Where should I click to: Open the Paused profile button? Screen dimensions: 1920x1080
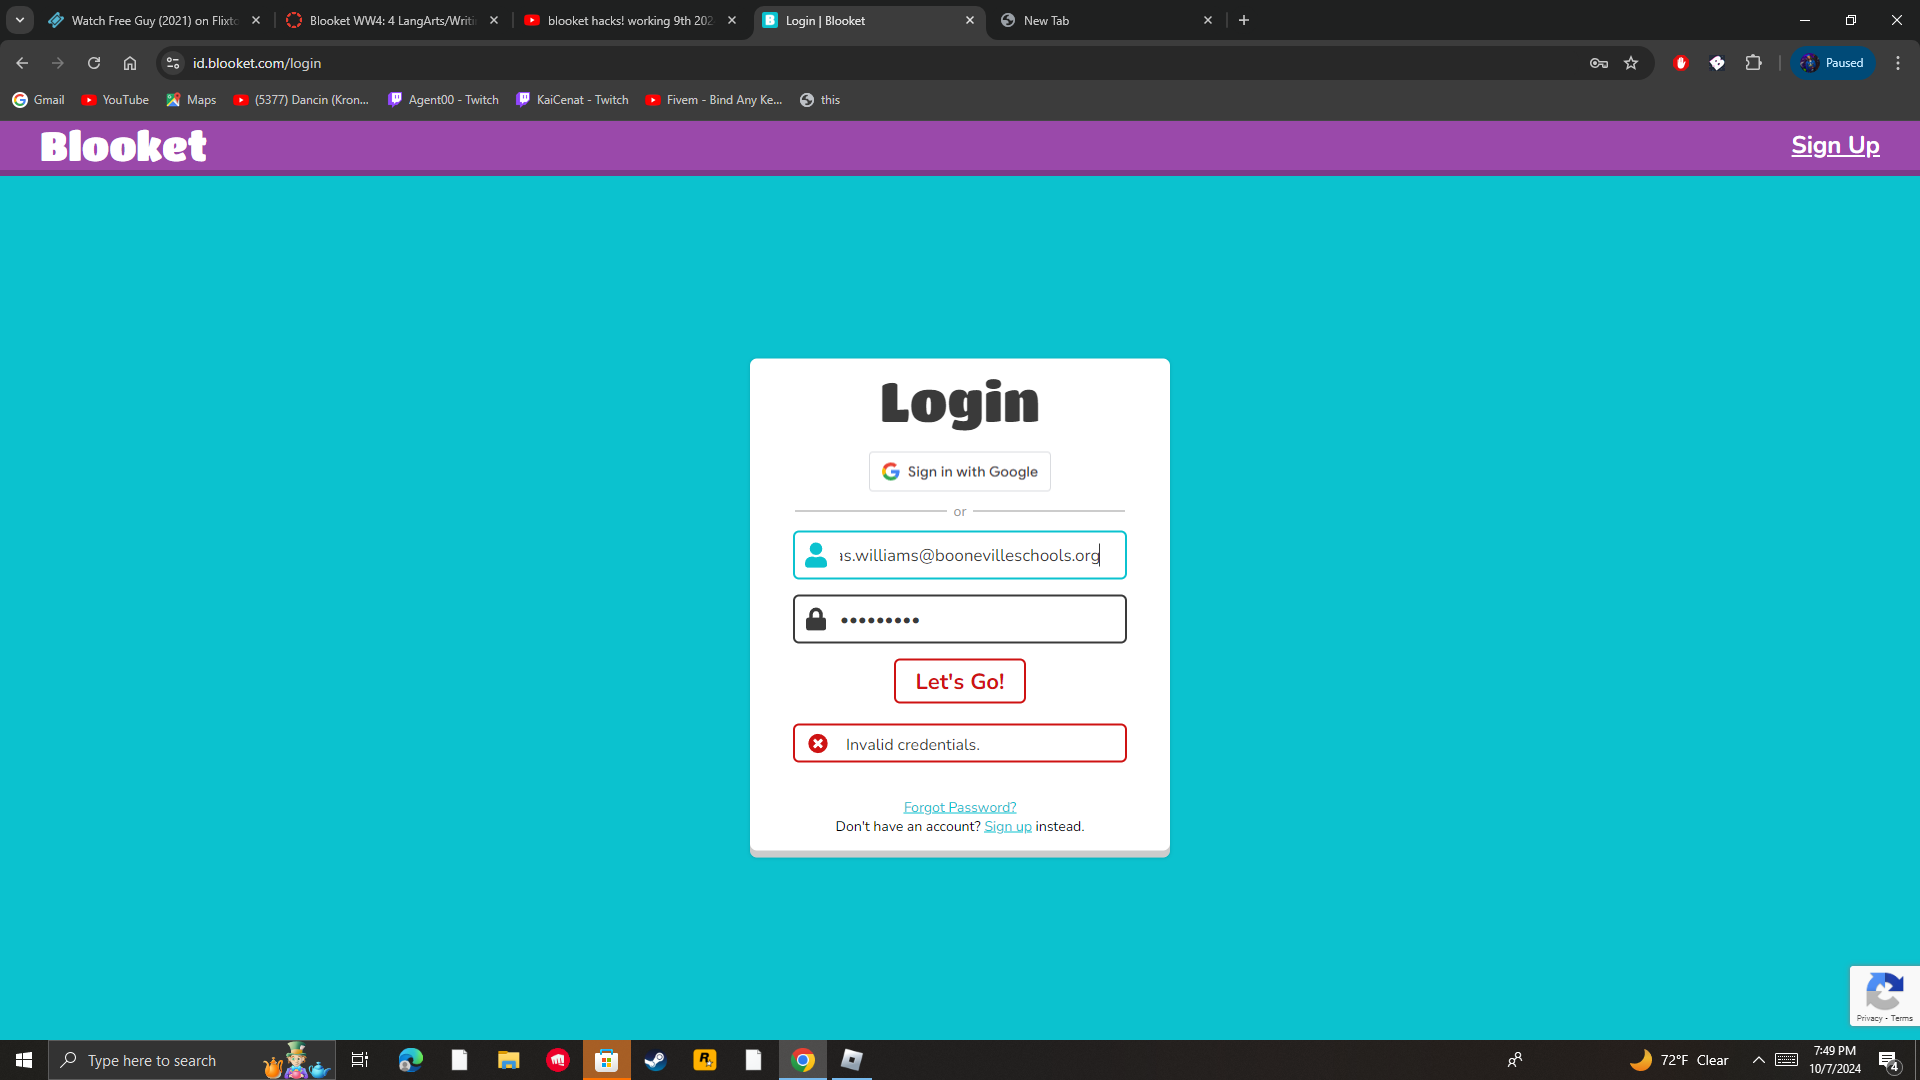[1832, 63]
